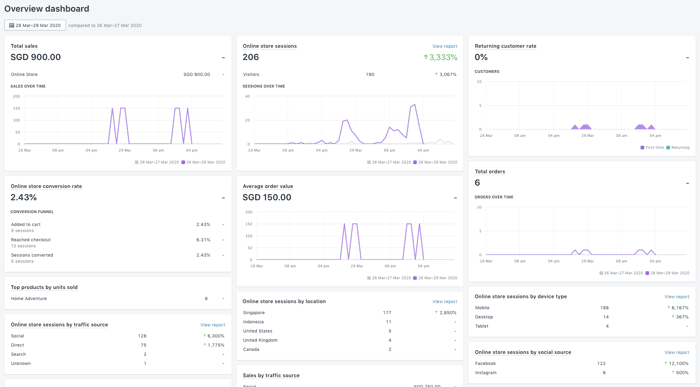Open View report for sessions by device type
Screen dimensions: 700x387
coord(677,297)
